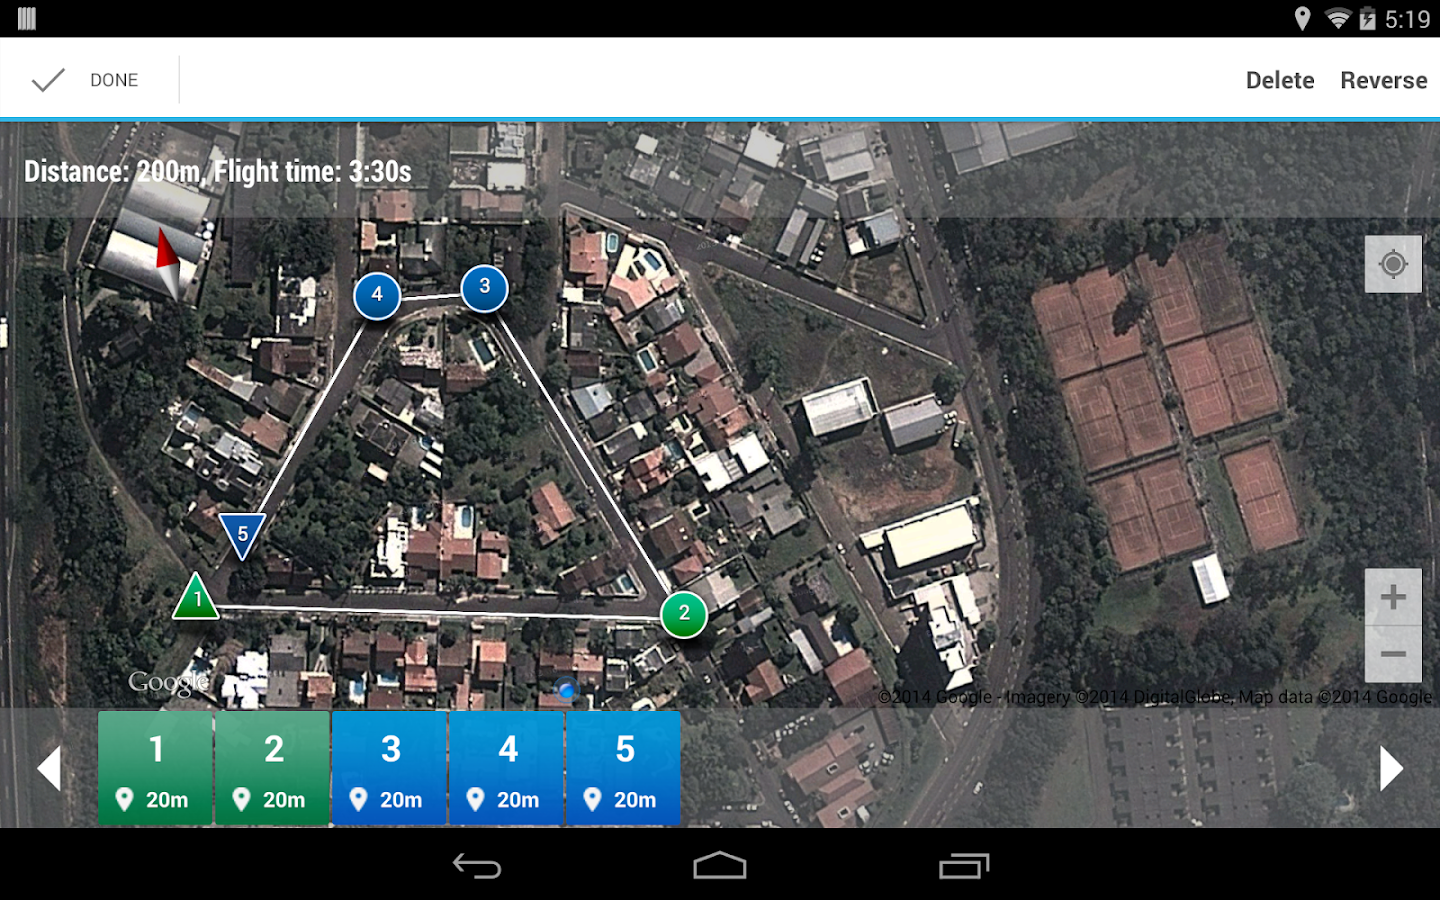The height and width of the screenshot is (900, 1440).
Task: Delete the selected waypoints
Action: point(1279,80)
